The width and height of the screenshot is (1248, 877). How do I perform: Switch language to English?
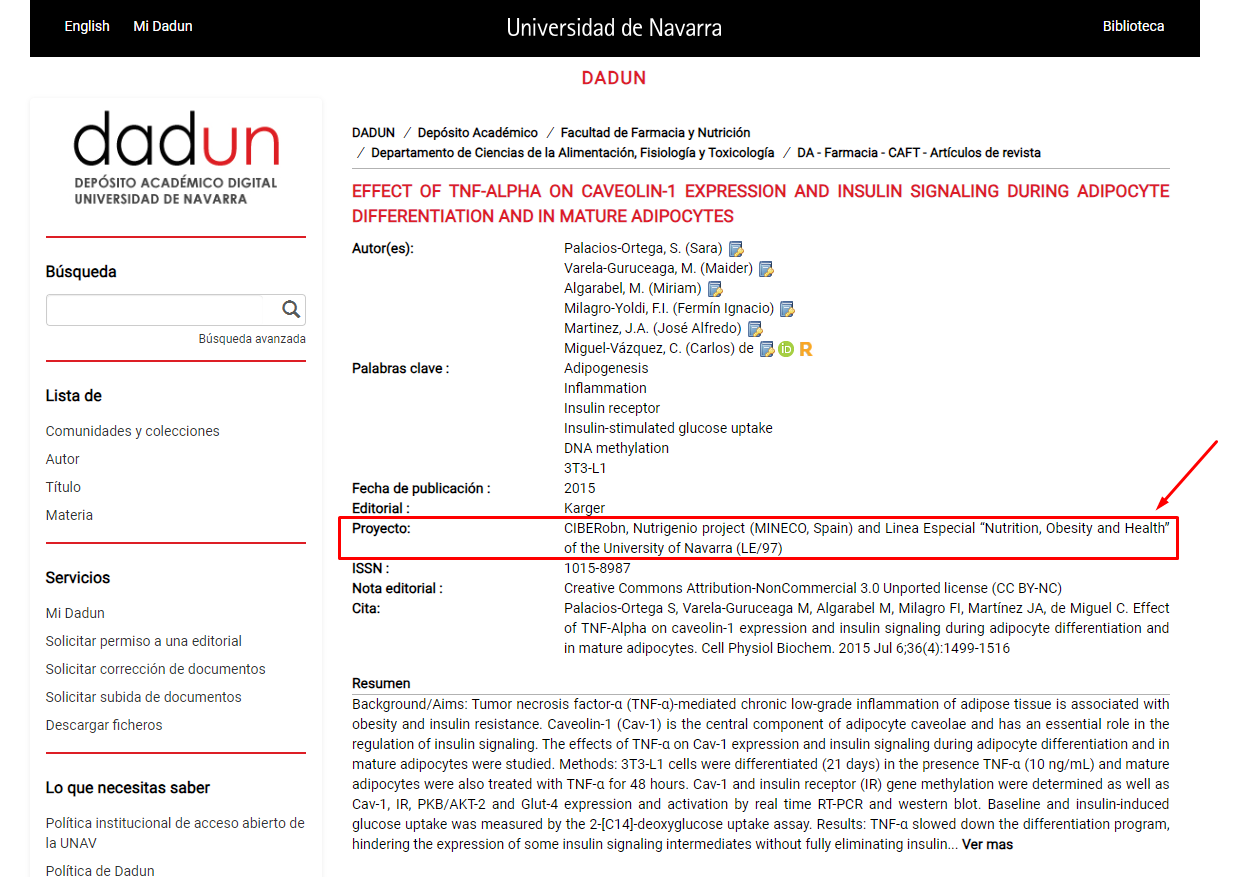coord(87,26)
